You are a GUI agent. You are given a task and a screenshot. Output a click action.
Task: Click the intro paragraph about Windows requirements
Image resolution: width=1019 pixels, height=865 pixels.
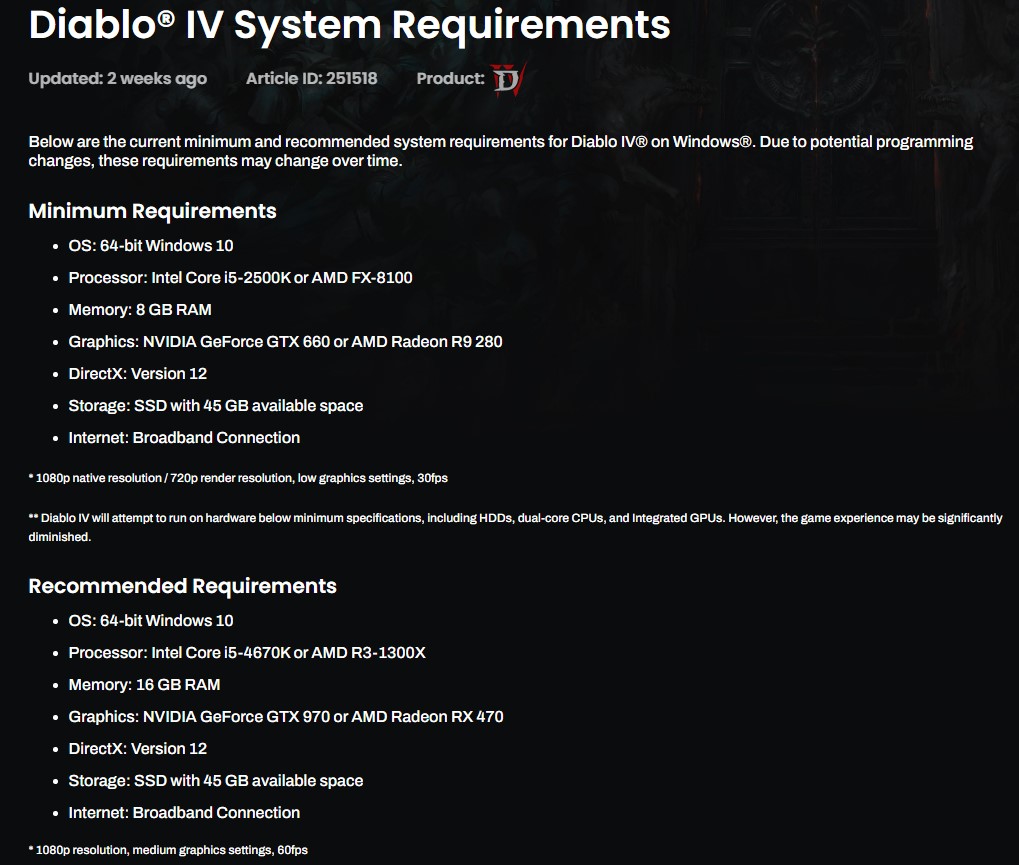(x=500, y=151)
